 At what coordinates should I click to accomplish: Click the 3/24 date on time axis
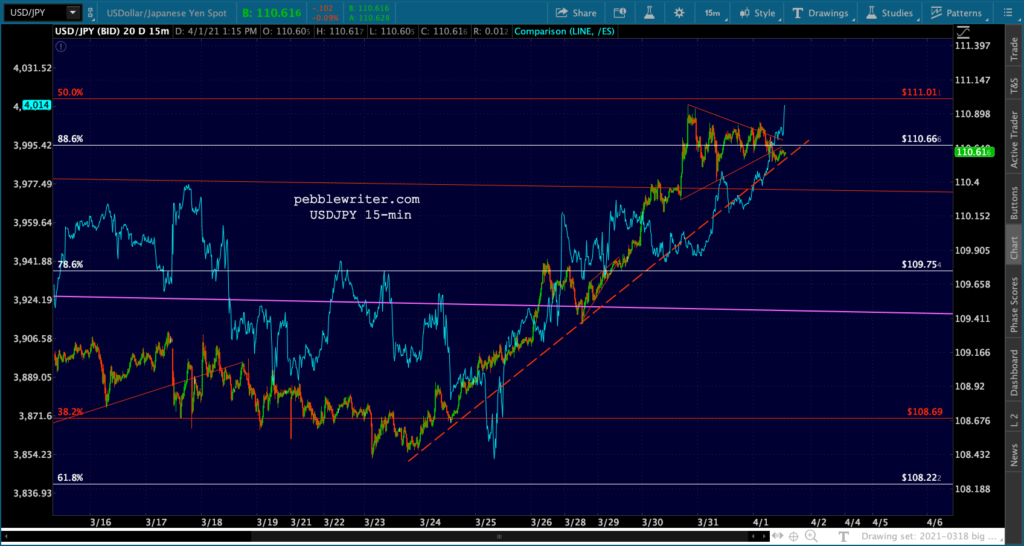click(430, 522)
